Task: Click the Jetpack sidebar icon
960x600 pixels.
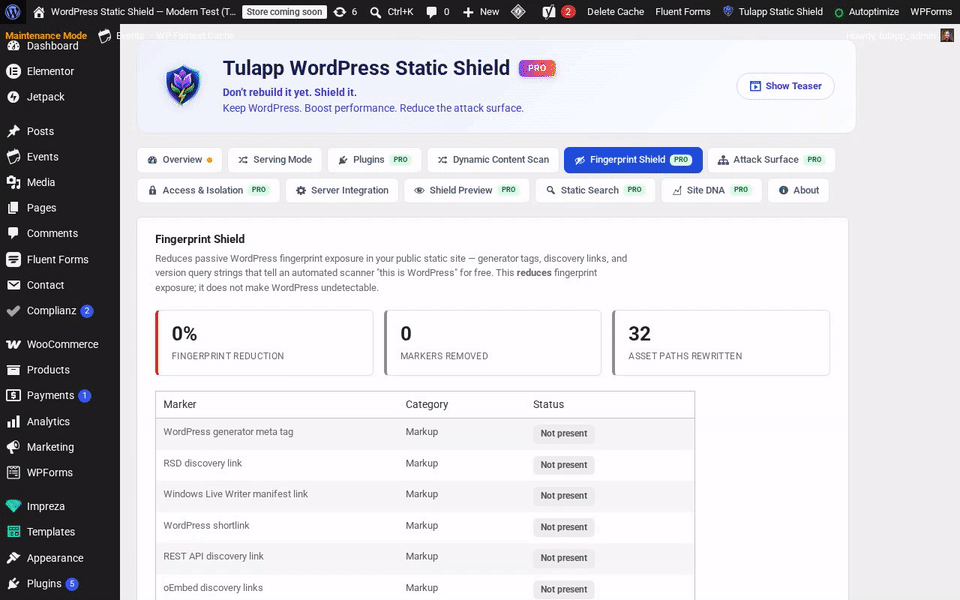Action: point(13,97)
